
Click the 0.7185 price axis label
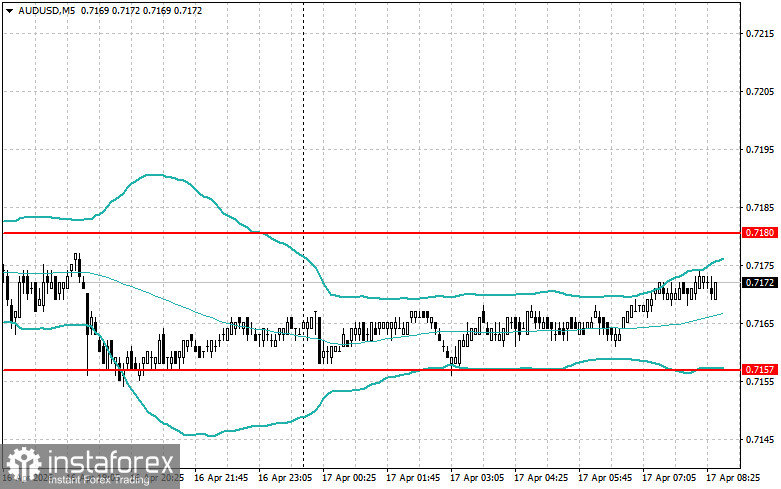coord(760,208)
